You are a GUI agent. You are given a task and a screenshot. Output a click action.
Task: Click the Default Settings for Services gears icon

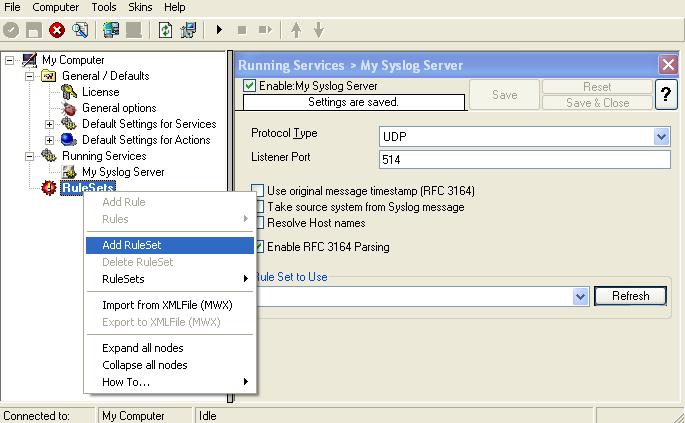click(69, 124)
